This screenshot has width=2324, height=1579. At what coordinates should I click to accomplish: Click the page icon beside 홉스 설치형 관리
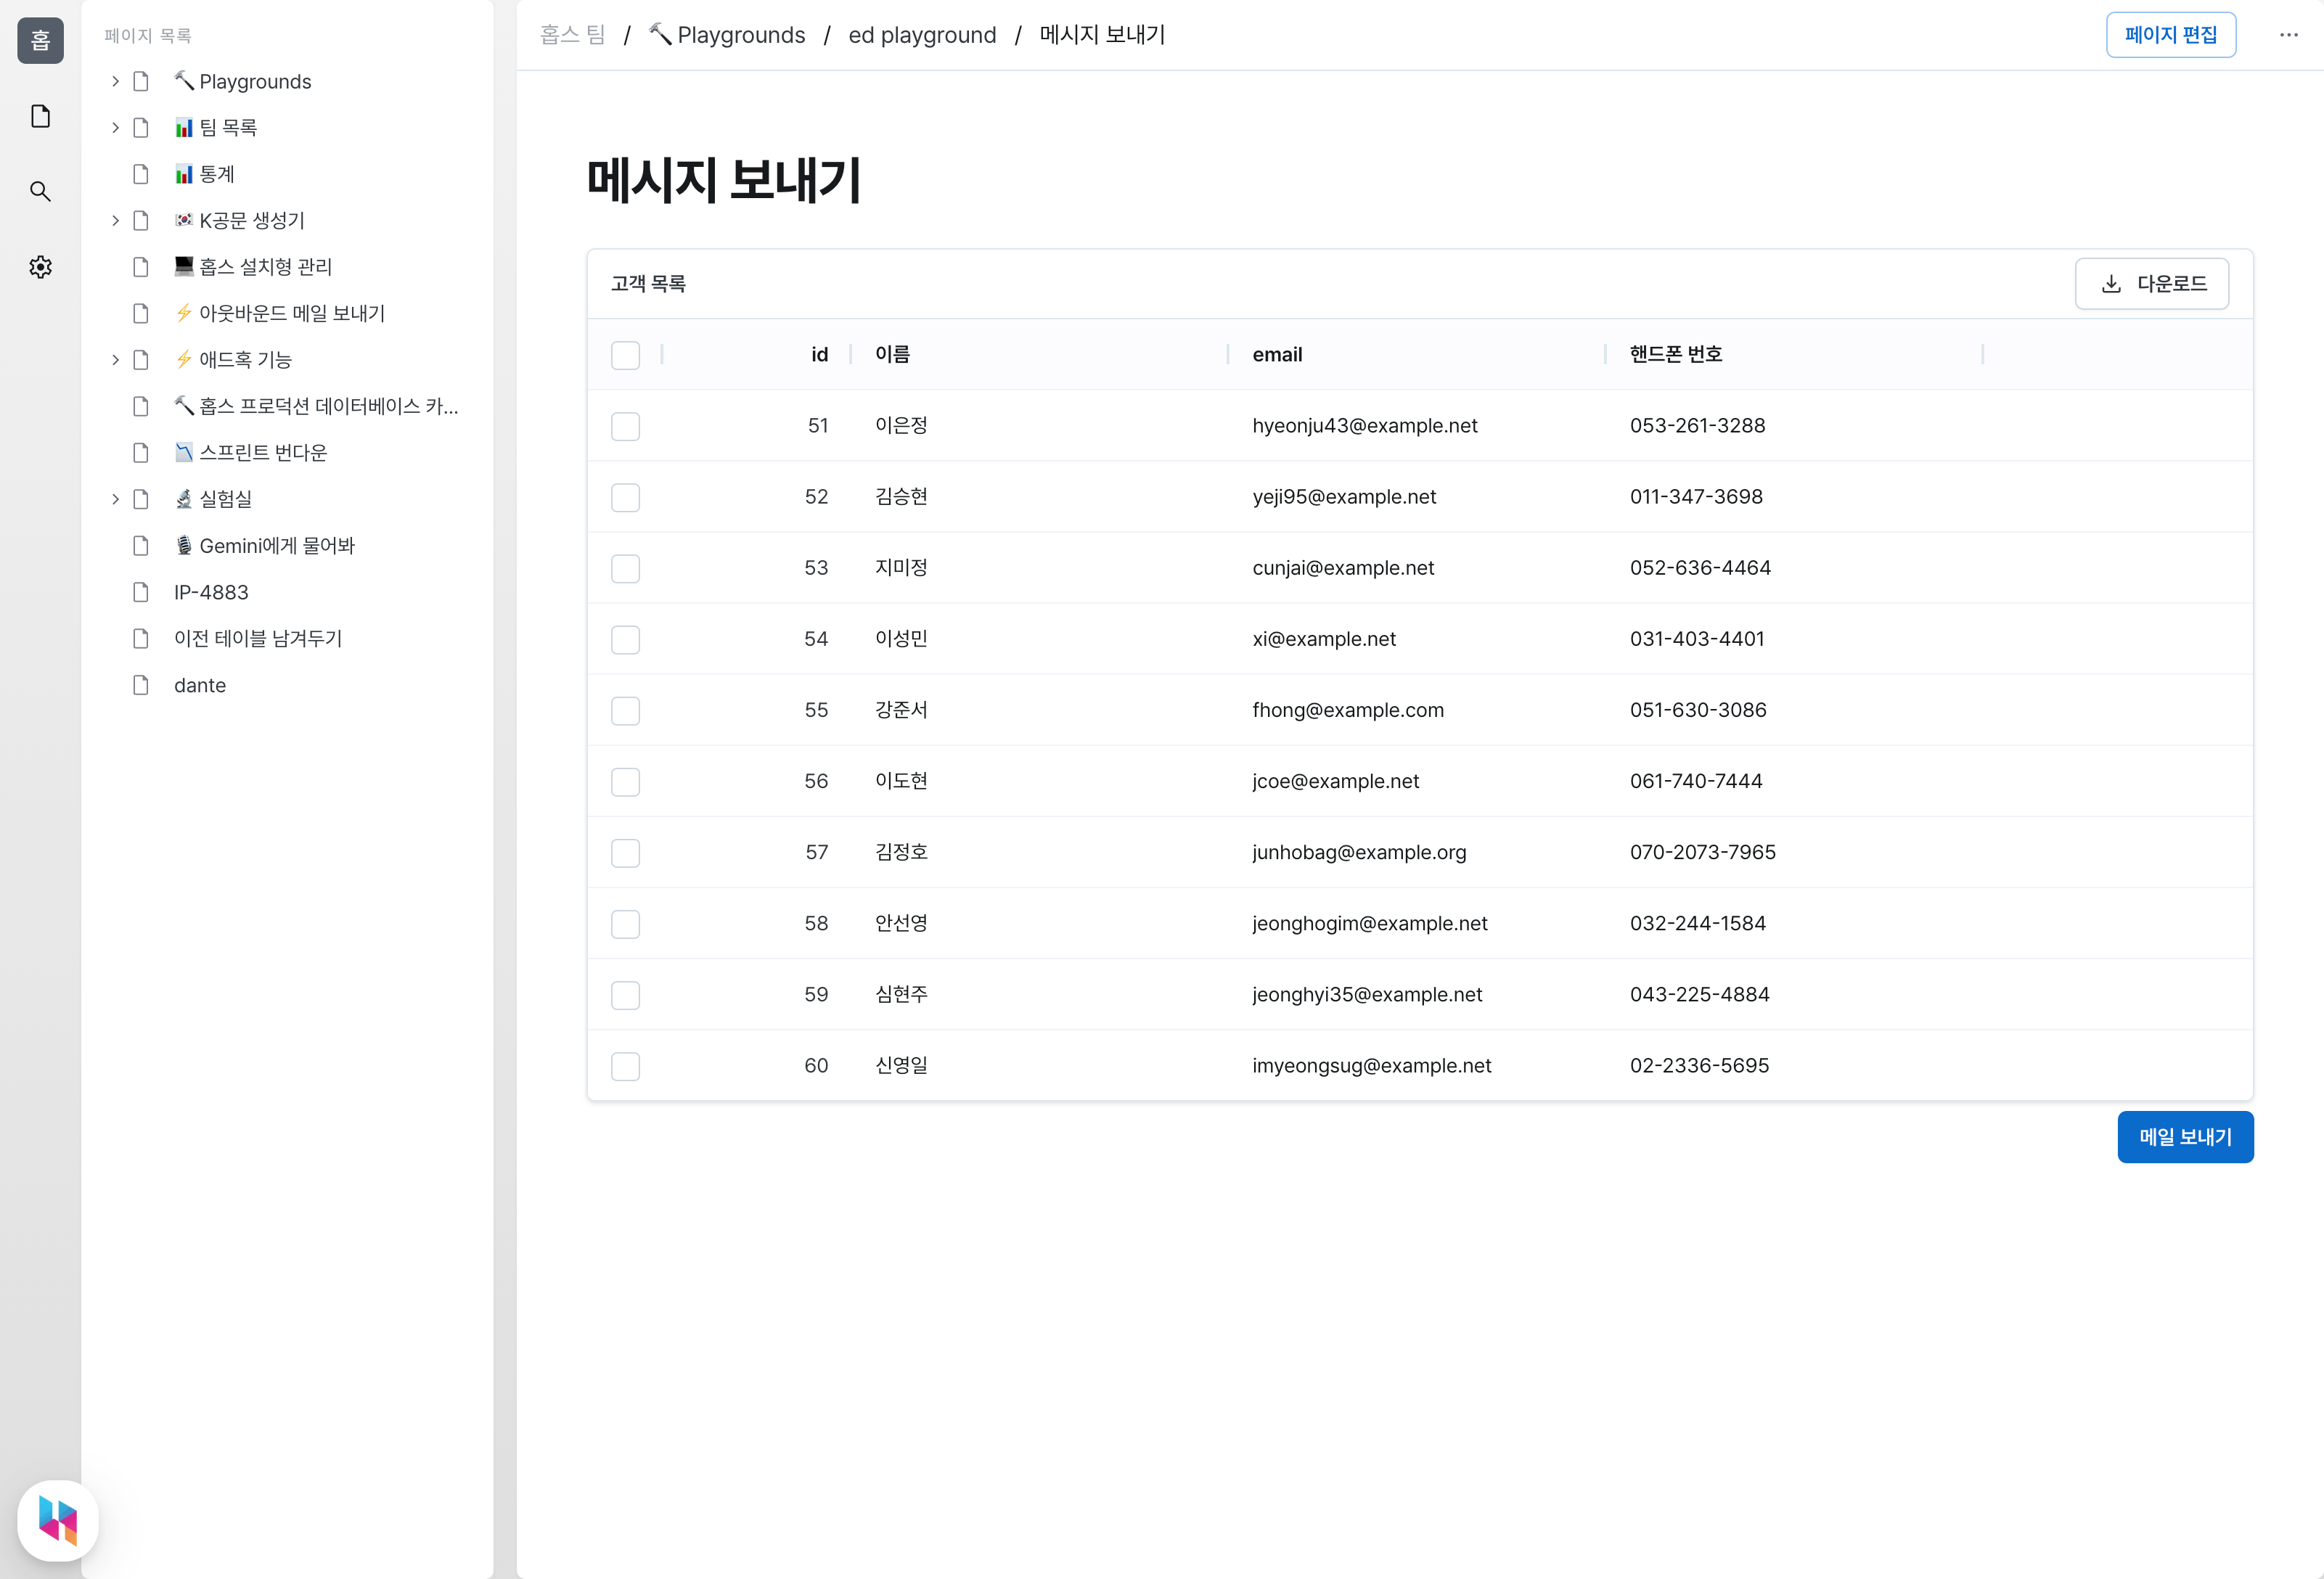[141, 267]
